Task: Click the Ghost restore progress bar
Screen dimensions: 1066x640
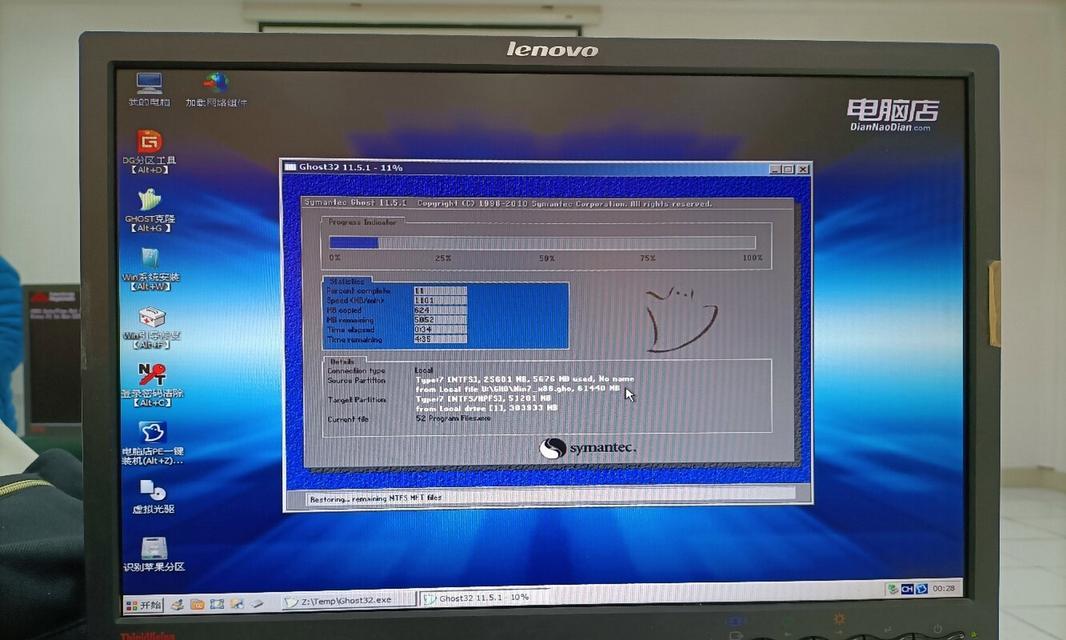Action: click(542, 243)
